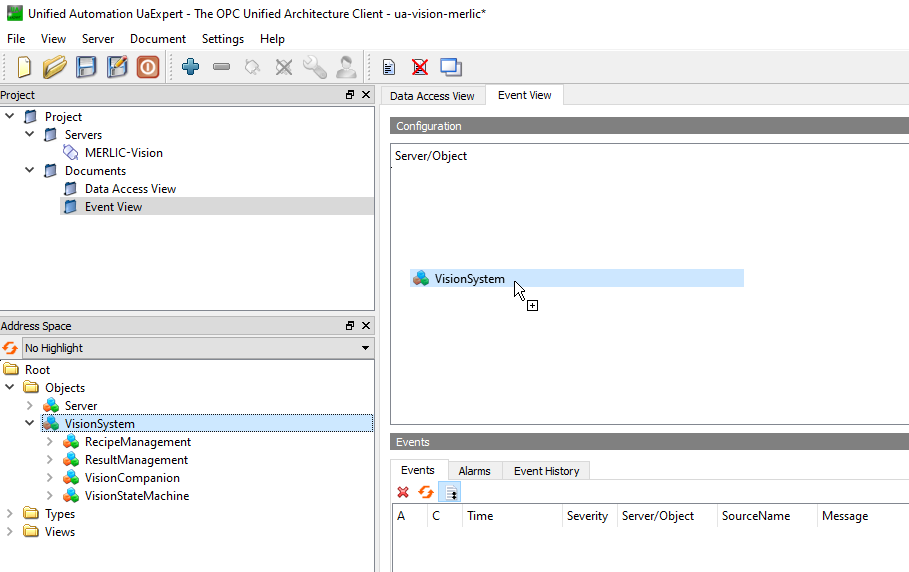This screenshot has width=909, height=572.
Task: Expand the Types folder
Action: click(10, 514)
